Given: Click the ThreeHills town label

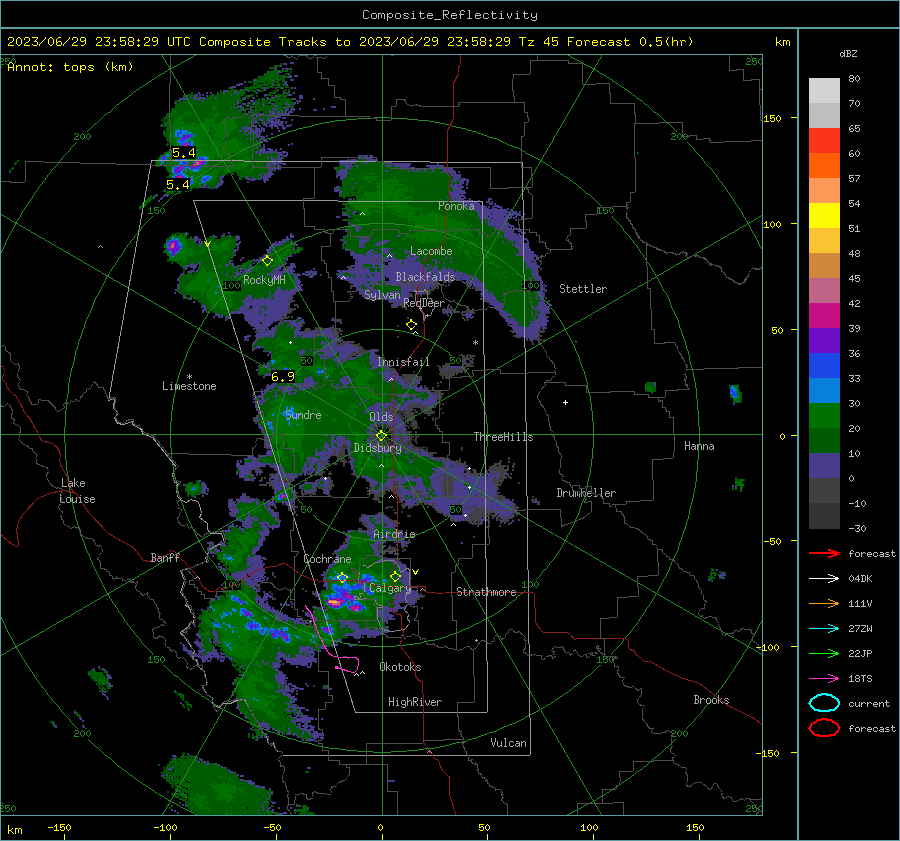Looking at the screenshot, I should tap(503, 437).
